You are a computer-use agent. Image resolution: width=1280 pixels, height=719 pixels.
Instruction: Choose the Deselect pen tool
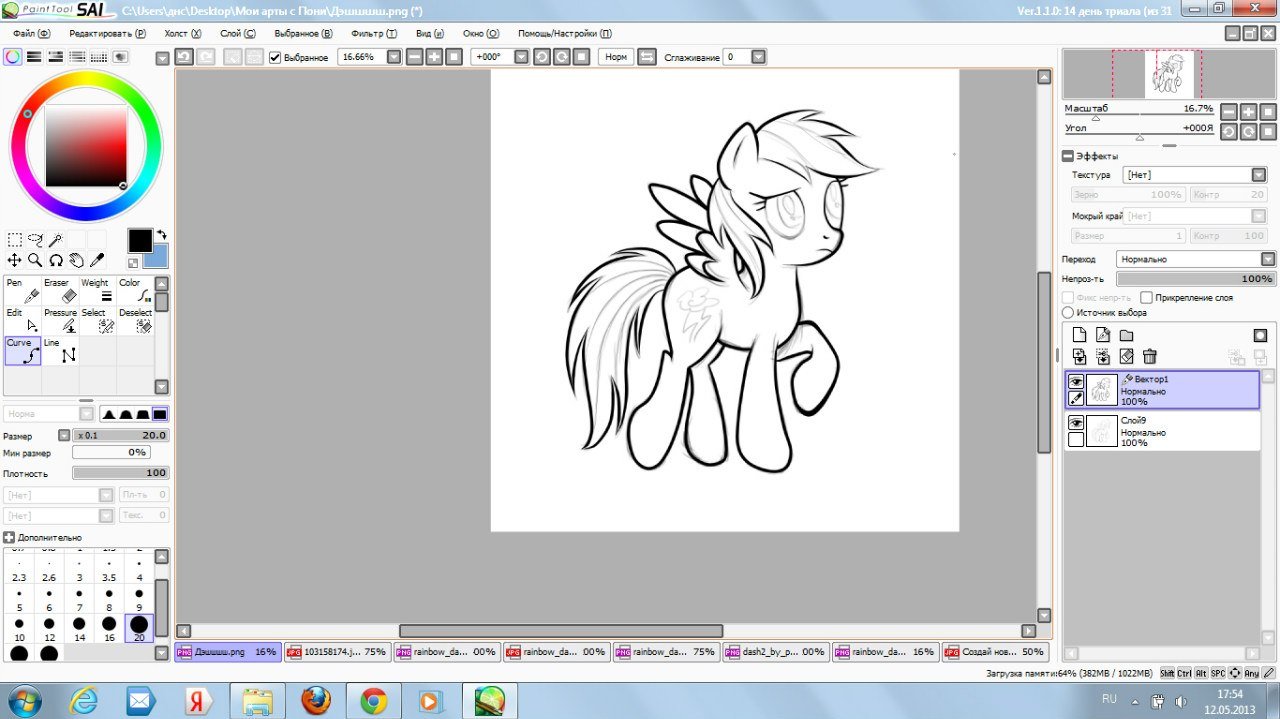coord(135,320)
